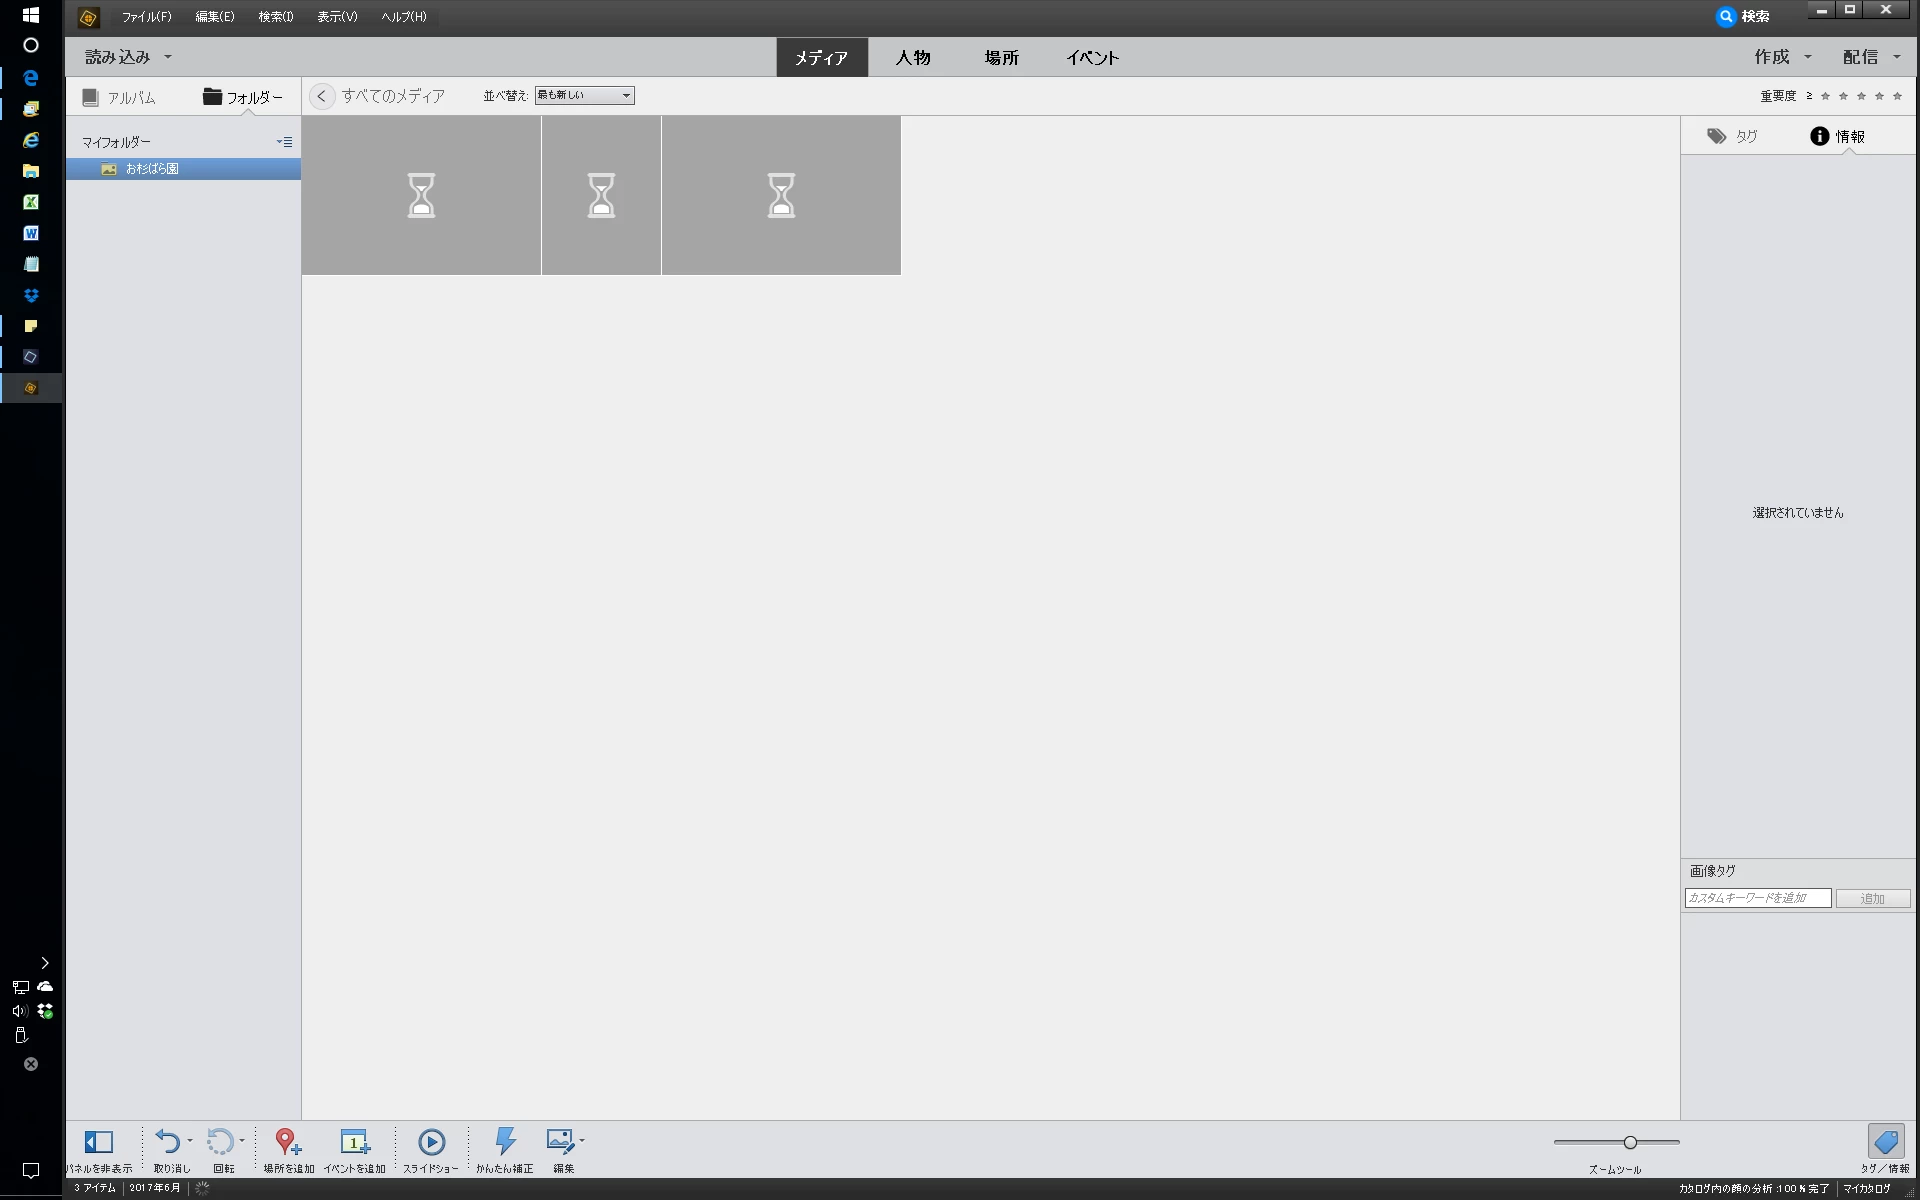Click the custom keyword input field
This screenshot has width=1920, height=1200.
click(1757, 898)
